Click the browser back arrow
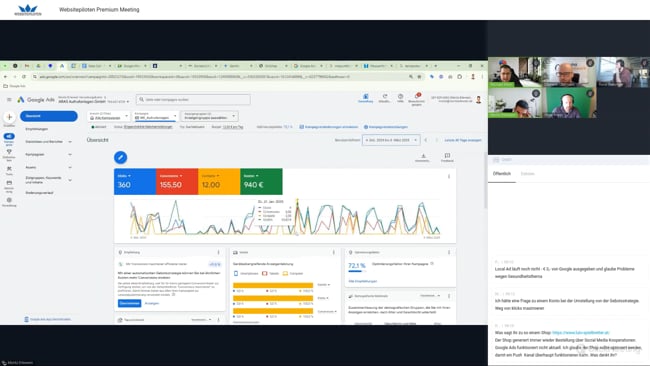 click(5, 77)
